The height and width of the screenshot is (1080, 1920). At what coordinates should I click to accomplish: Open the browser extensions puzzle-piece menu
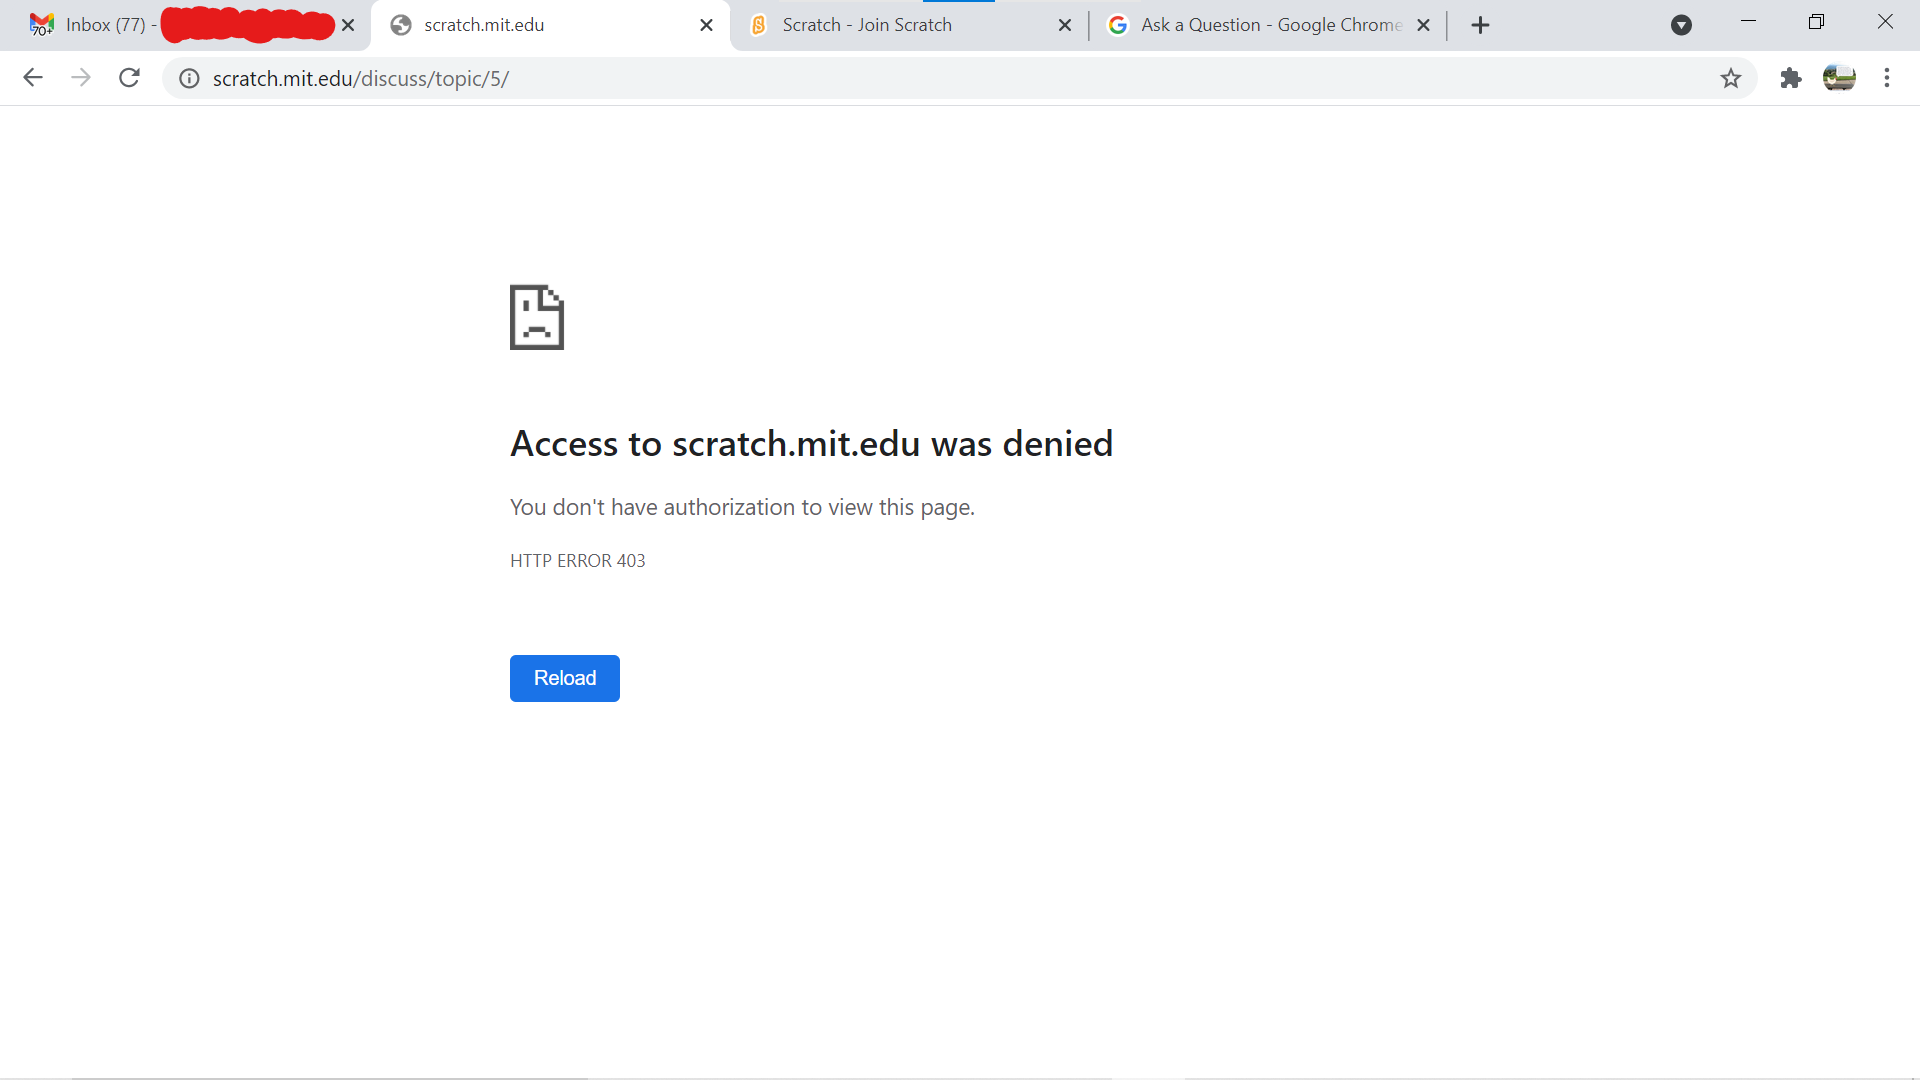1790,78
